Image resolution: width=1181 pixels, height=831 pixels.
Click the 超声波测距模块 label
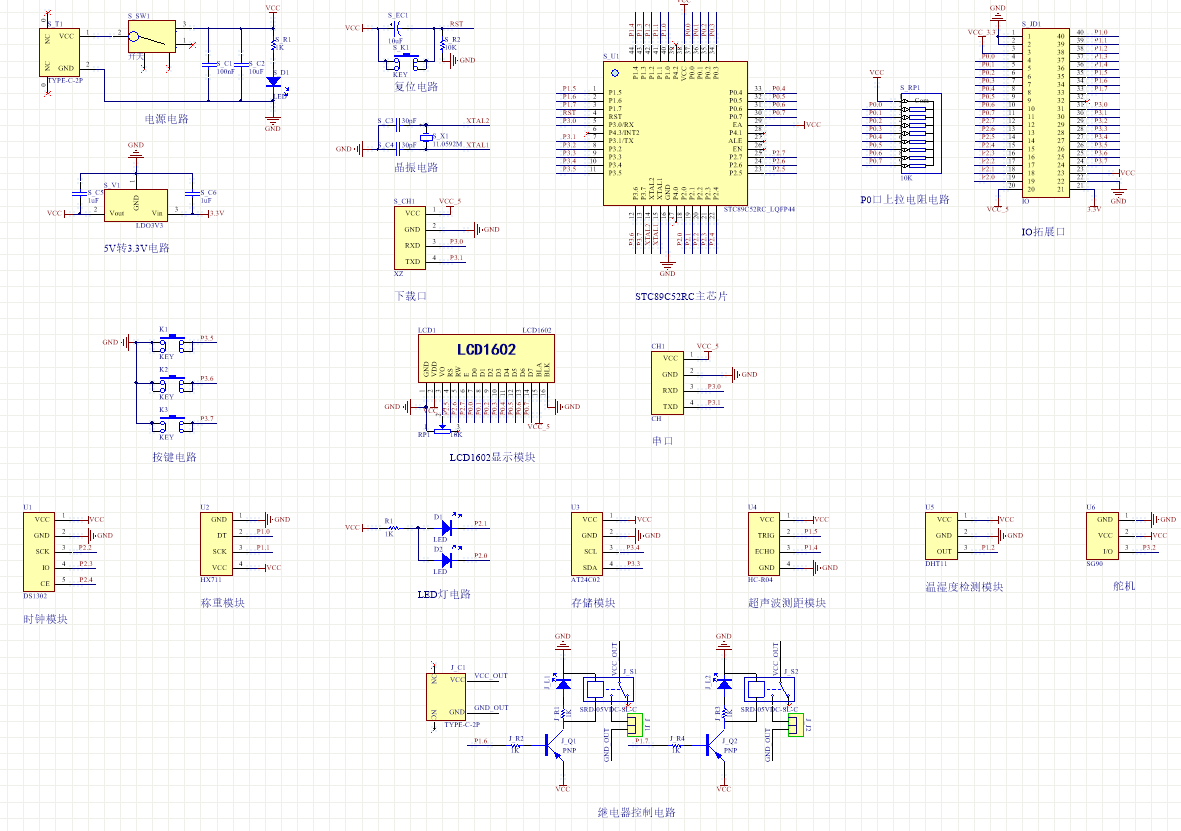787,603
